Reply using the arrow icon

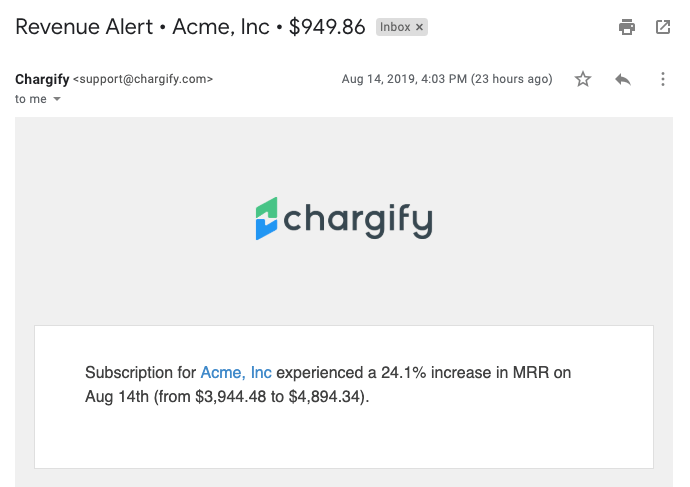[x=623, y=79]
